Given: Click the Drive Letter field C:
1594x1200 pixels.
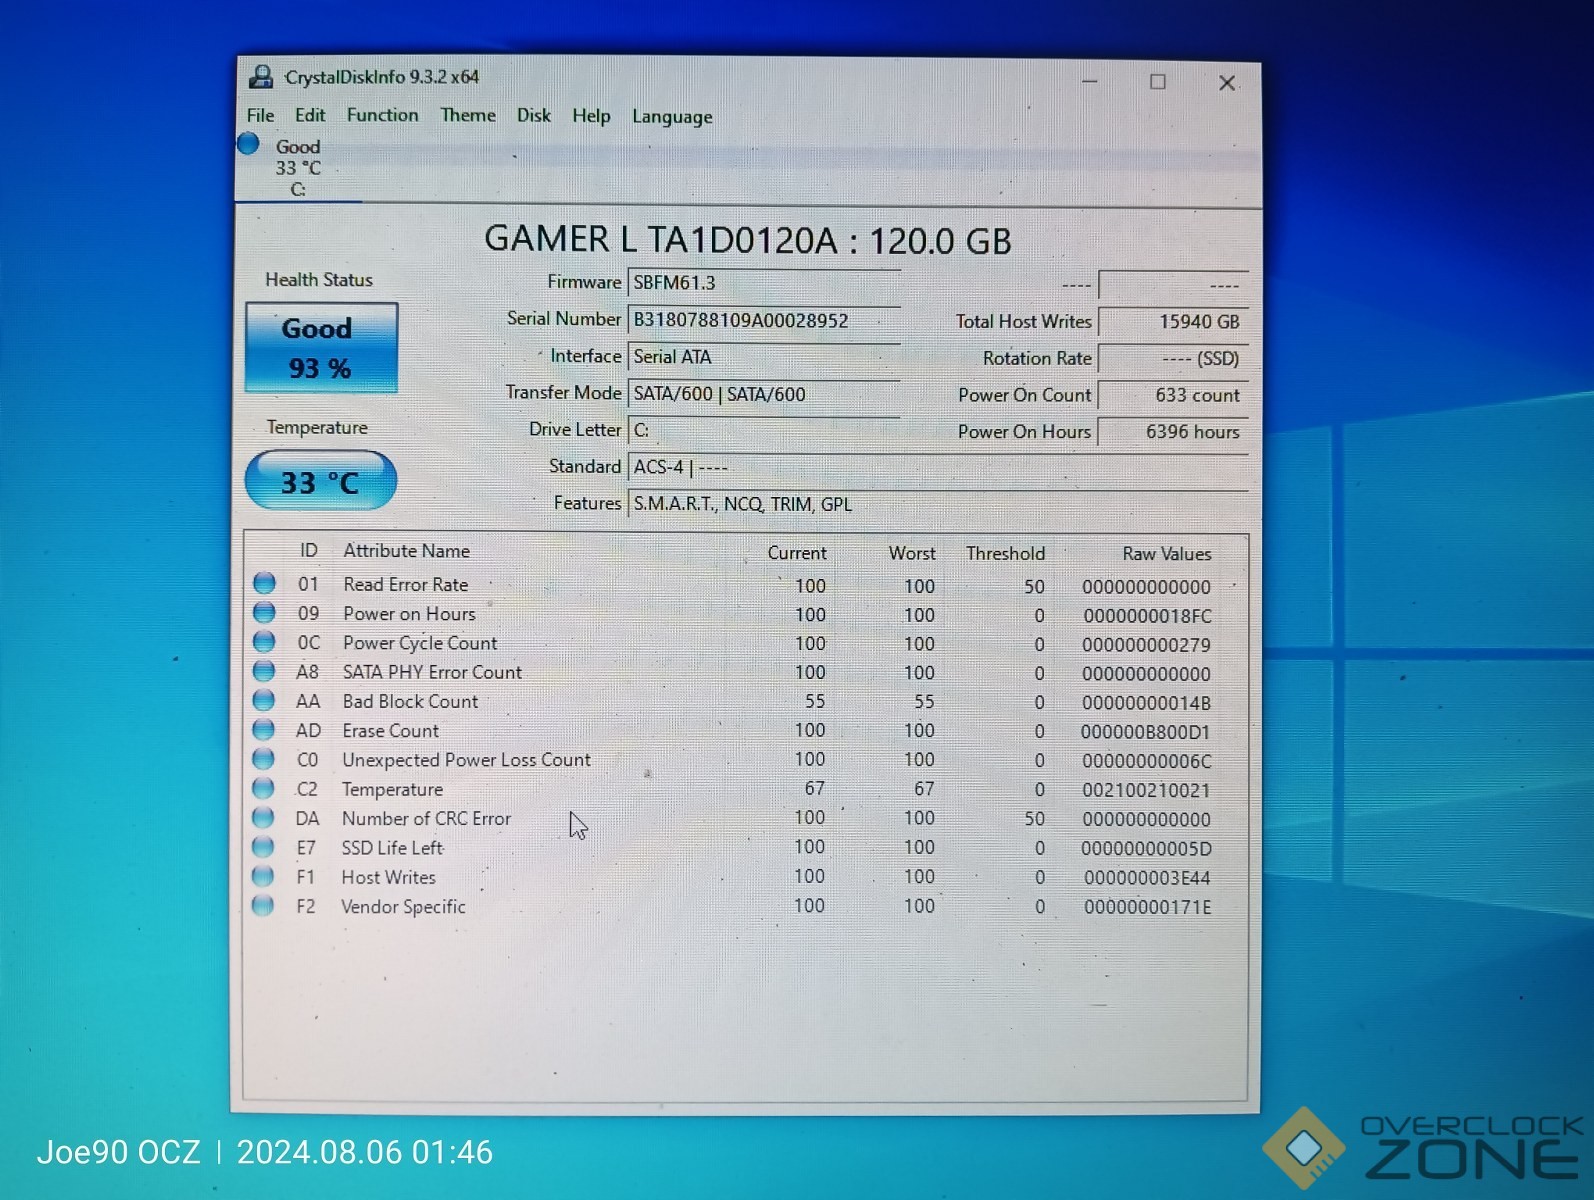Looking at the screenshot, I should click(764, 430).
